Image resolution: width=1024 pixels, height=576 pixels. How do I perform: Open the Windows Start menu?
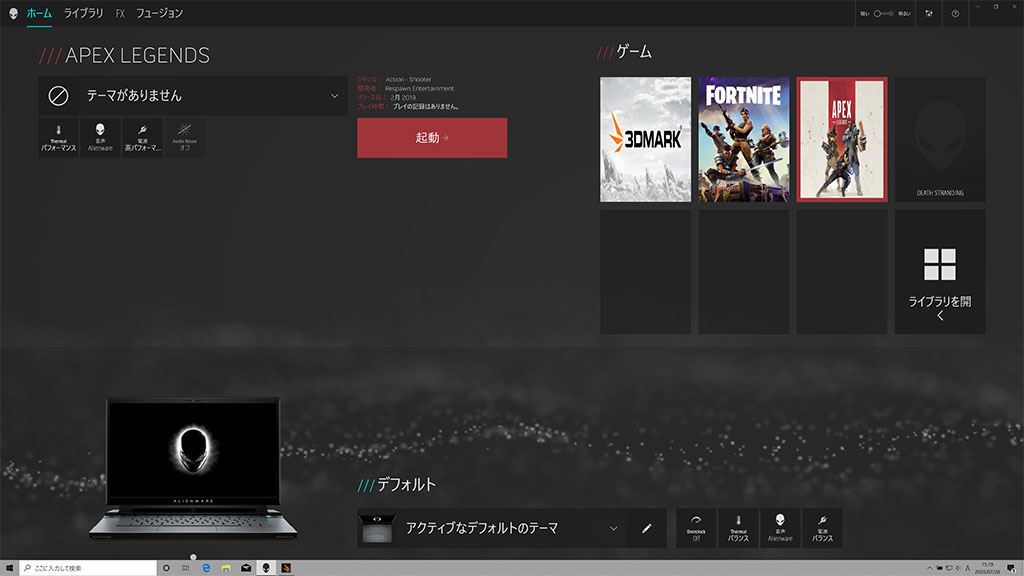click(x=9, y=568)
